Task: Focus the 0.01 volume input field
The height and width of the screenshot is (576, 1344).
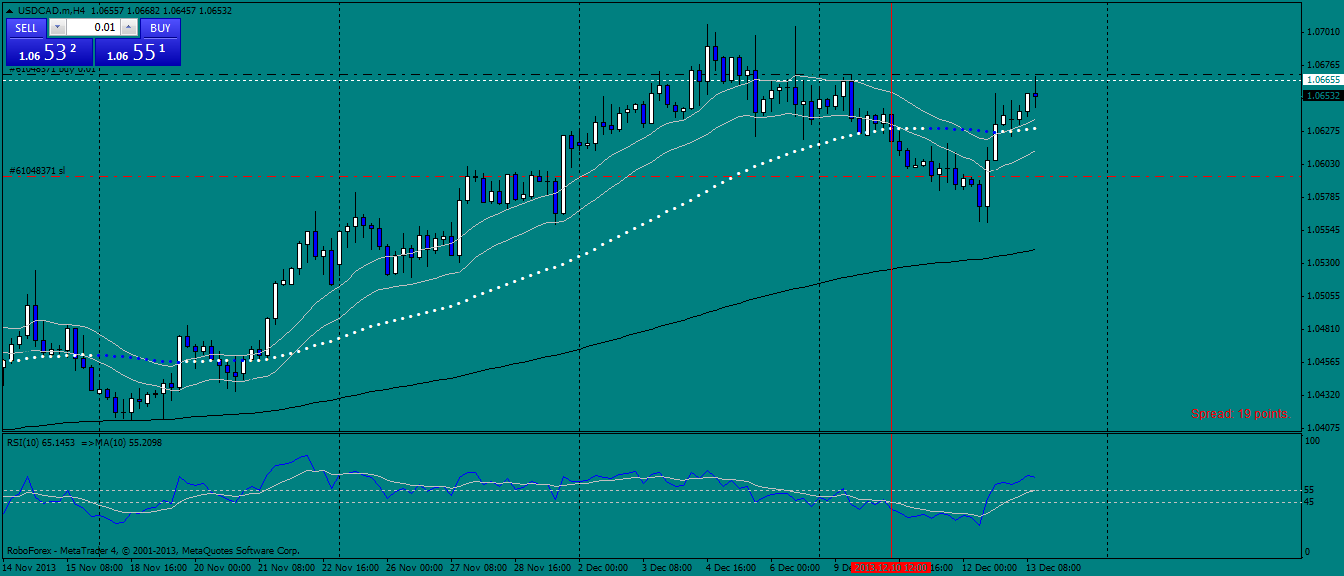Action: click(93, 28)
